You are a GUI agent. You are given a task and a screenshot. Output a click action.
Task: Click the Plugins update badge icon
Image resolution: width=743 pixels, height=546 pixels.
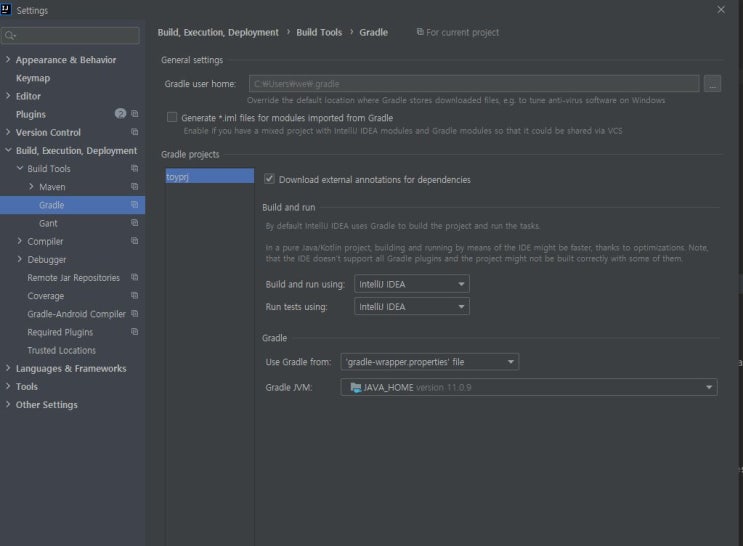120,114
